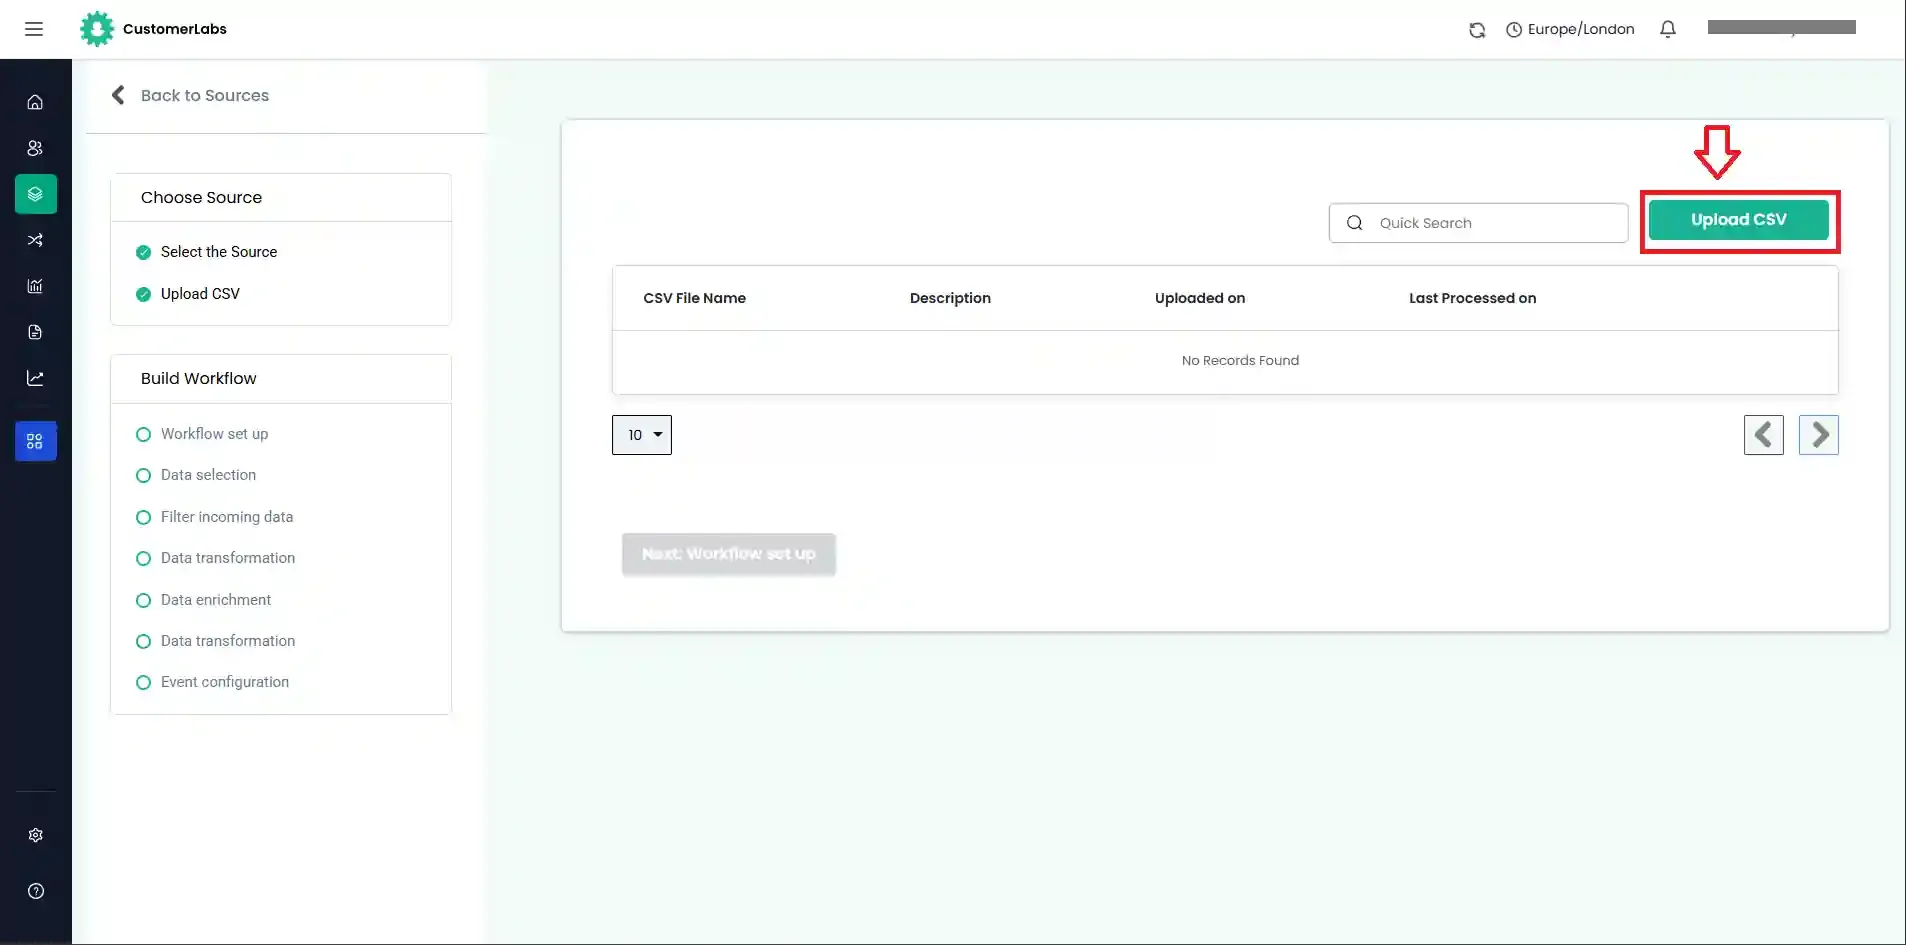Select the Workflow set up step
Image resolution: width=1906 pixels, height=945 pixels.
[214, 434]
